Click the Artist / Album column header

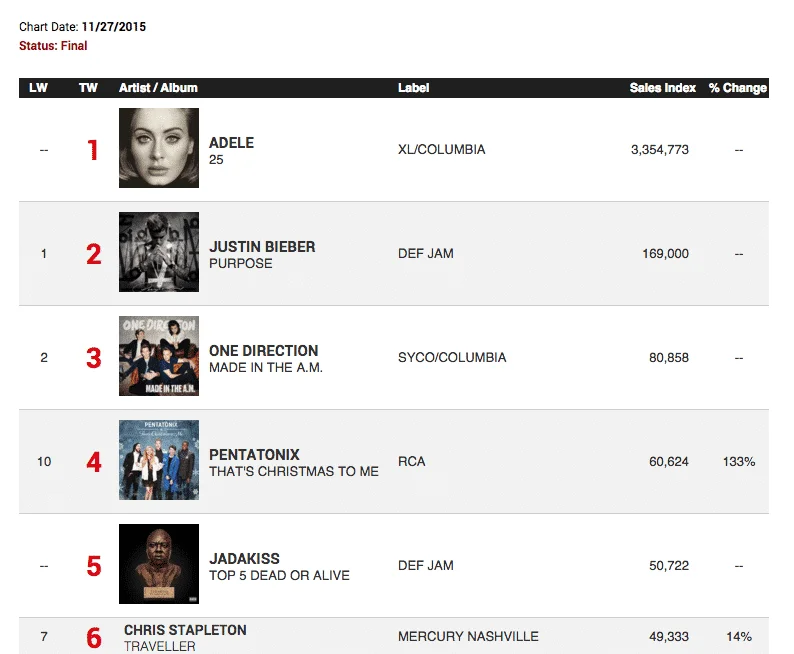point(158,88)
